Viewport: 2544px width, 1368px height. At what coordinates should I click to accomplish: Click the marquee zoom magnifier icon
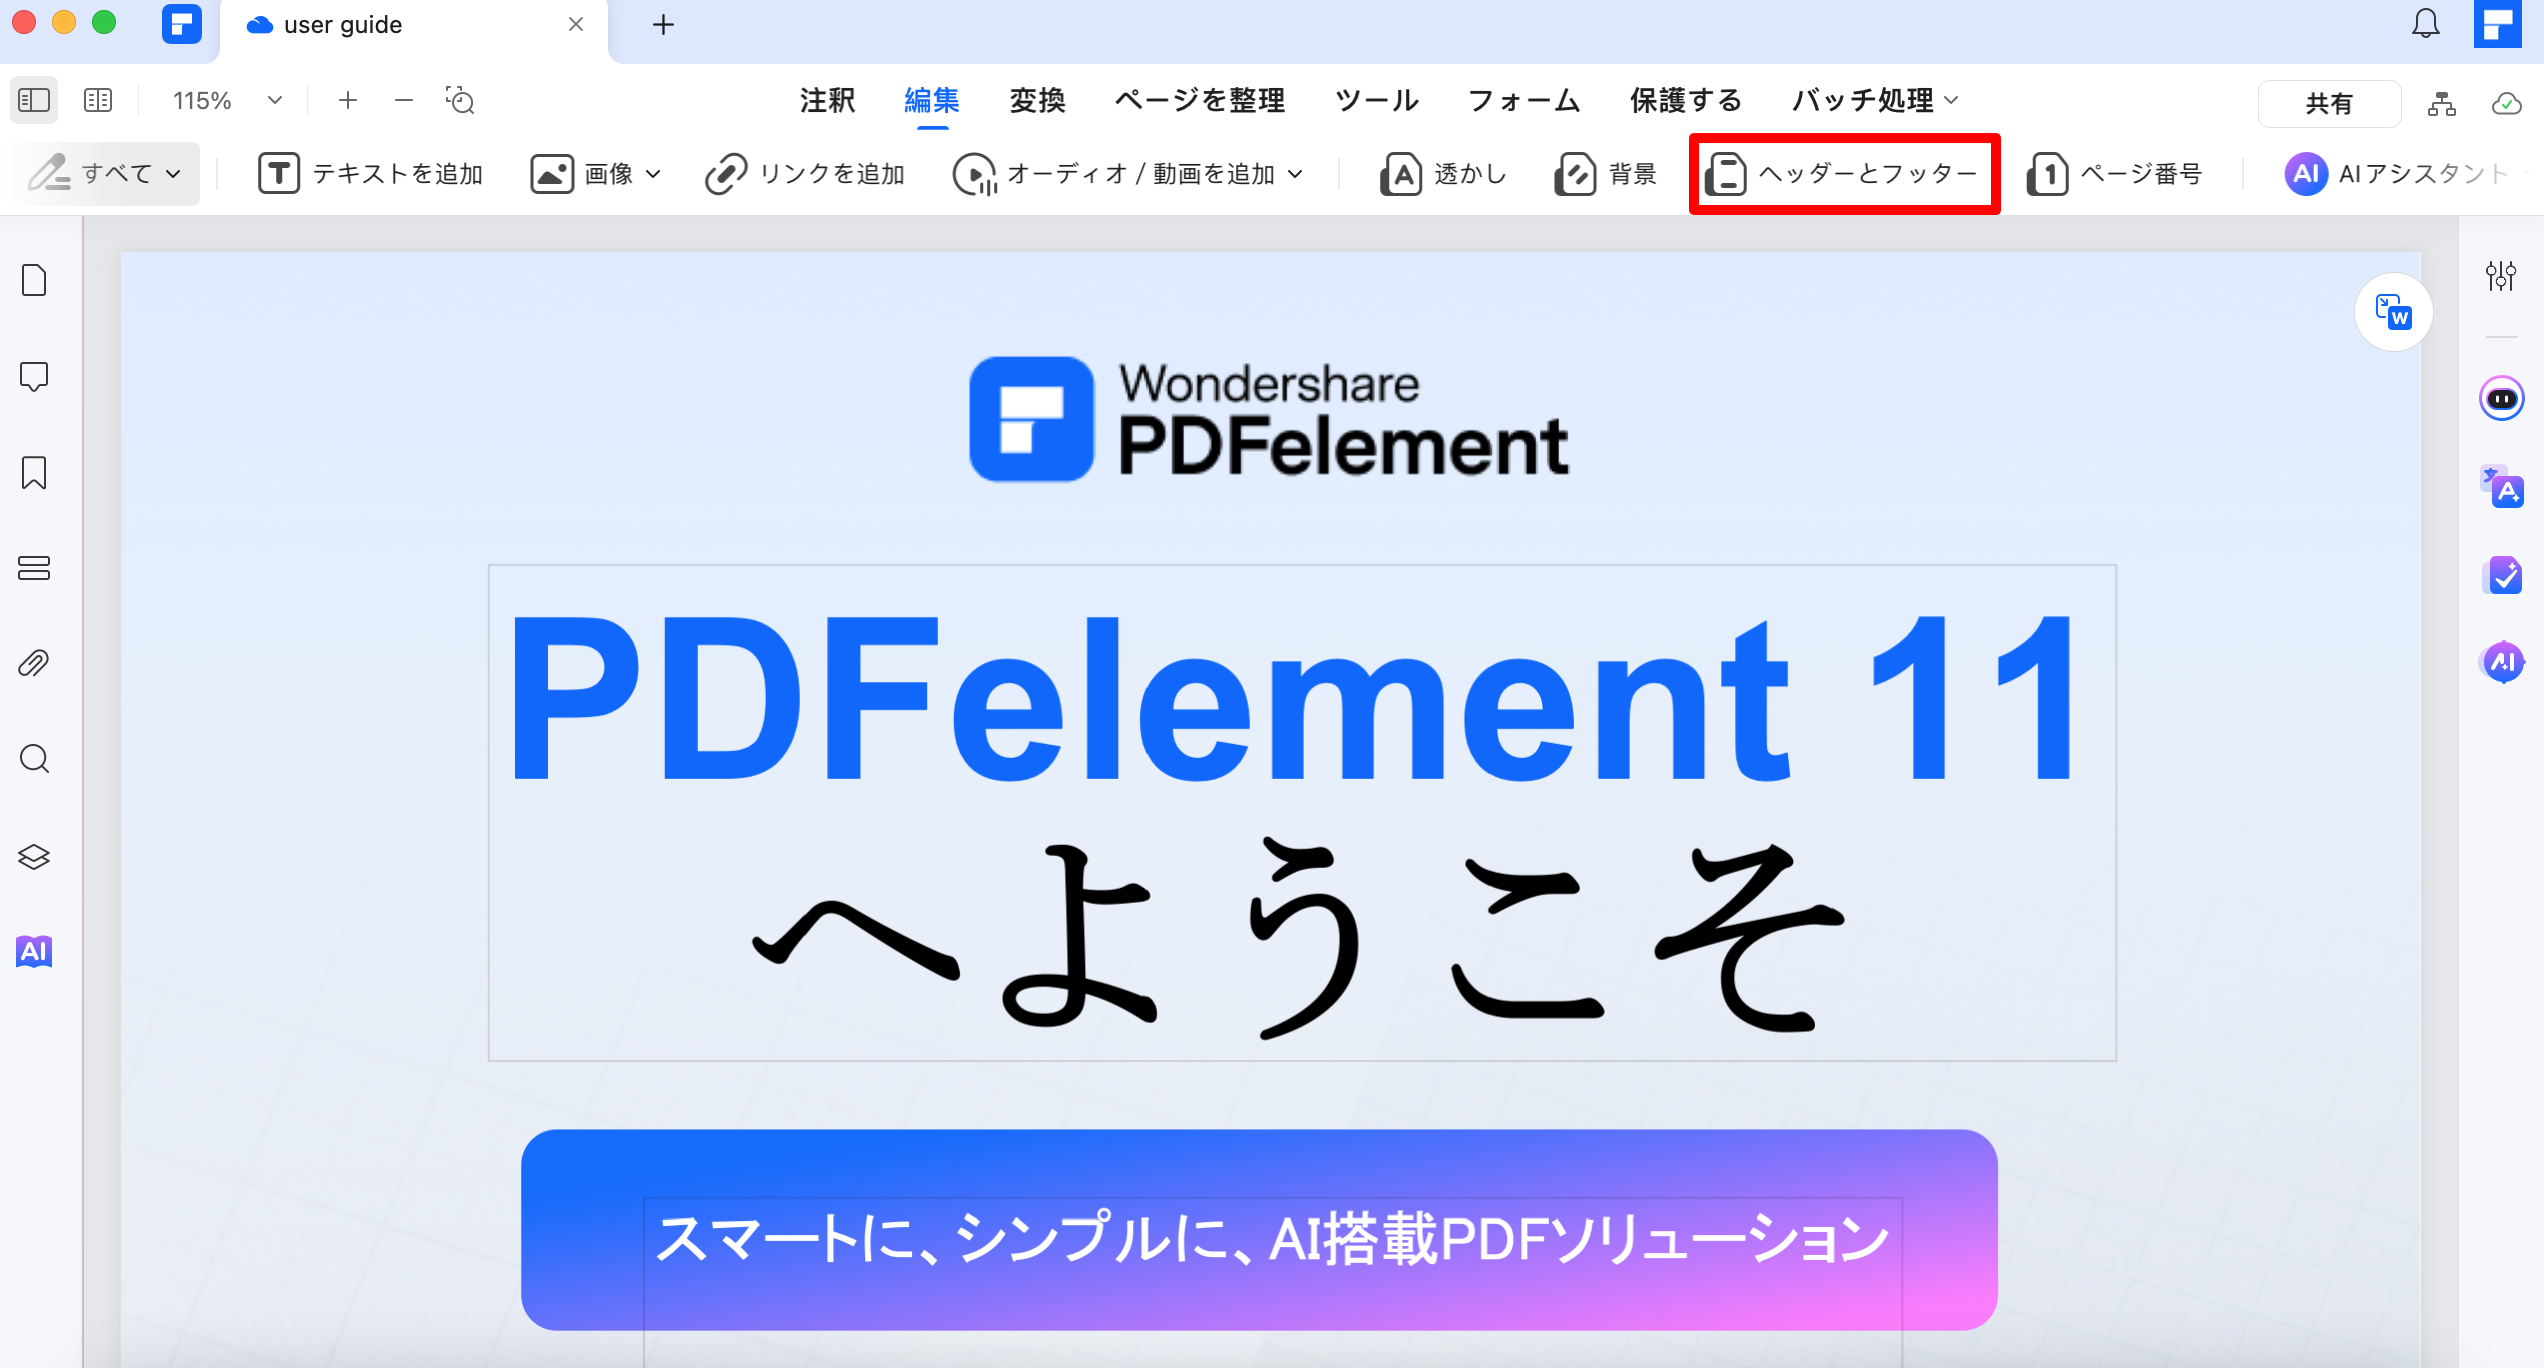point(460,100)
